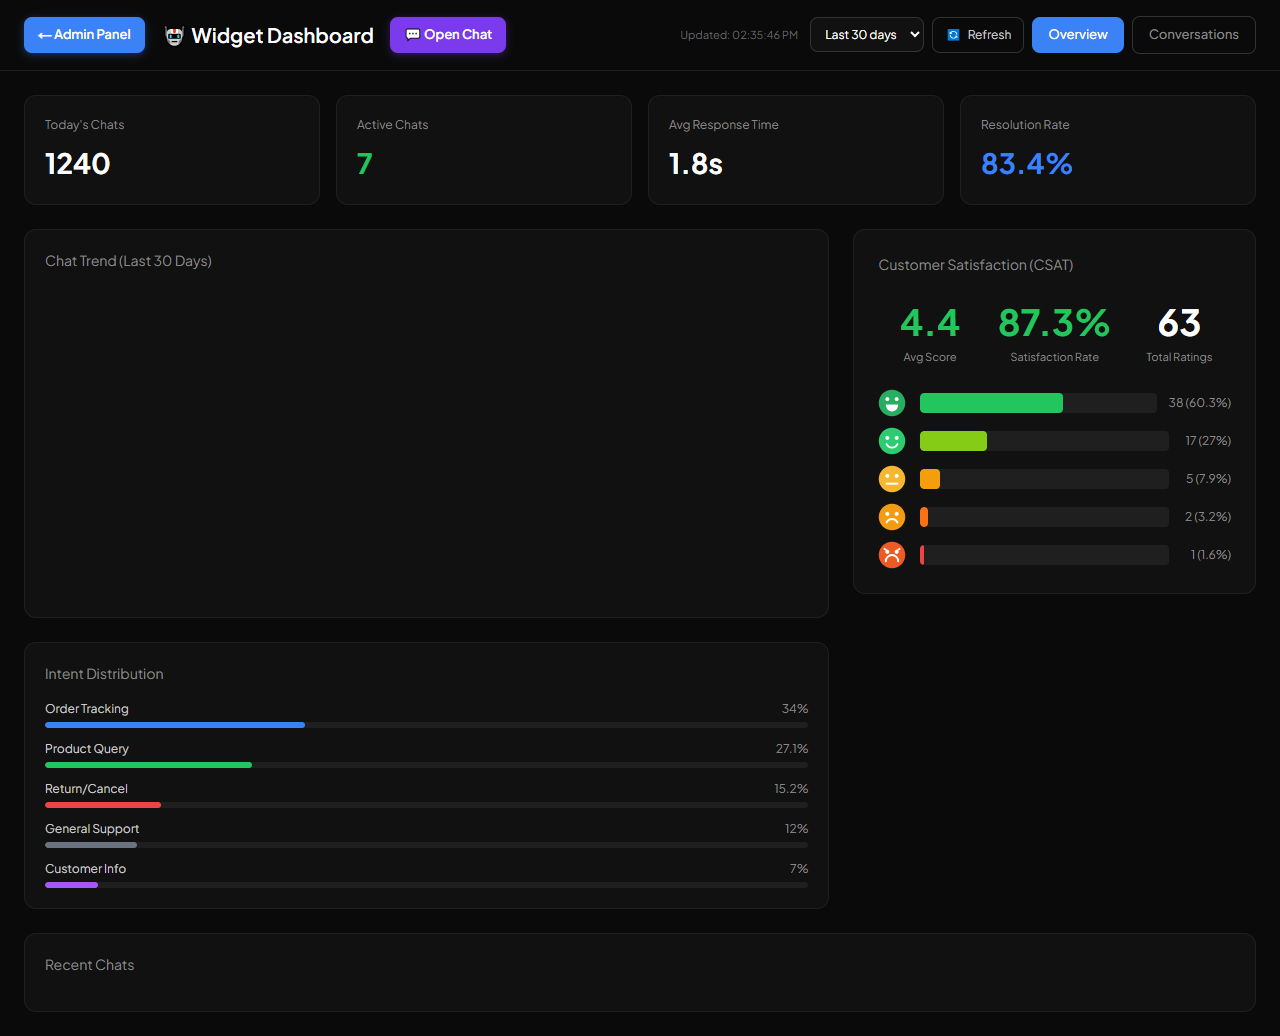Click the frowning orange emoji face
Image resolution: width=1280 pixels, height=1036 pixels.
click(x=892, y=517)
